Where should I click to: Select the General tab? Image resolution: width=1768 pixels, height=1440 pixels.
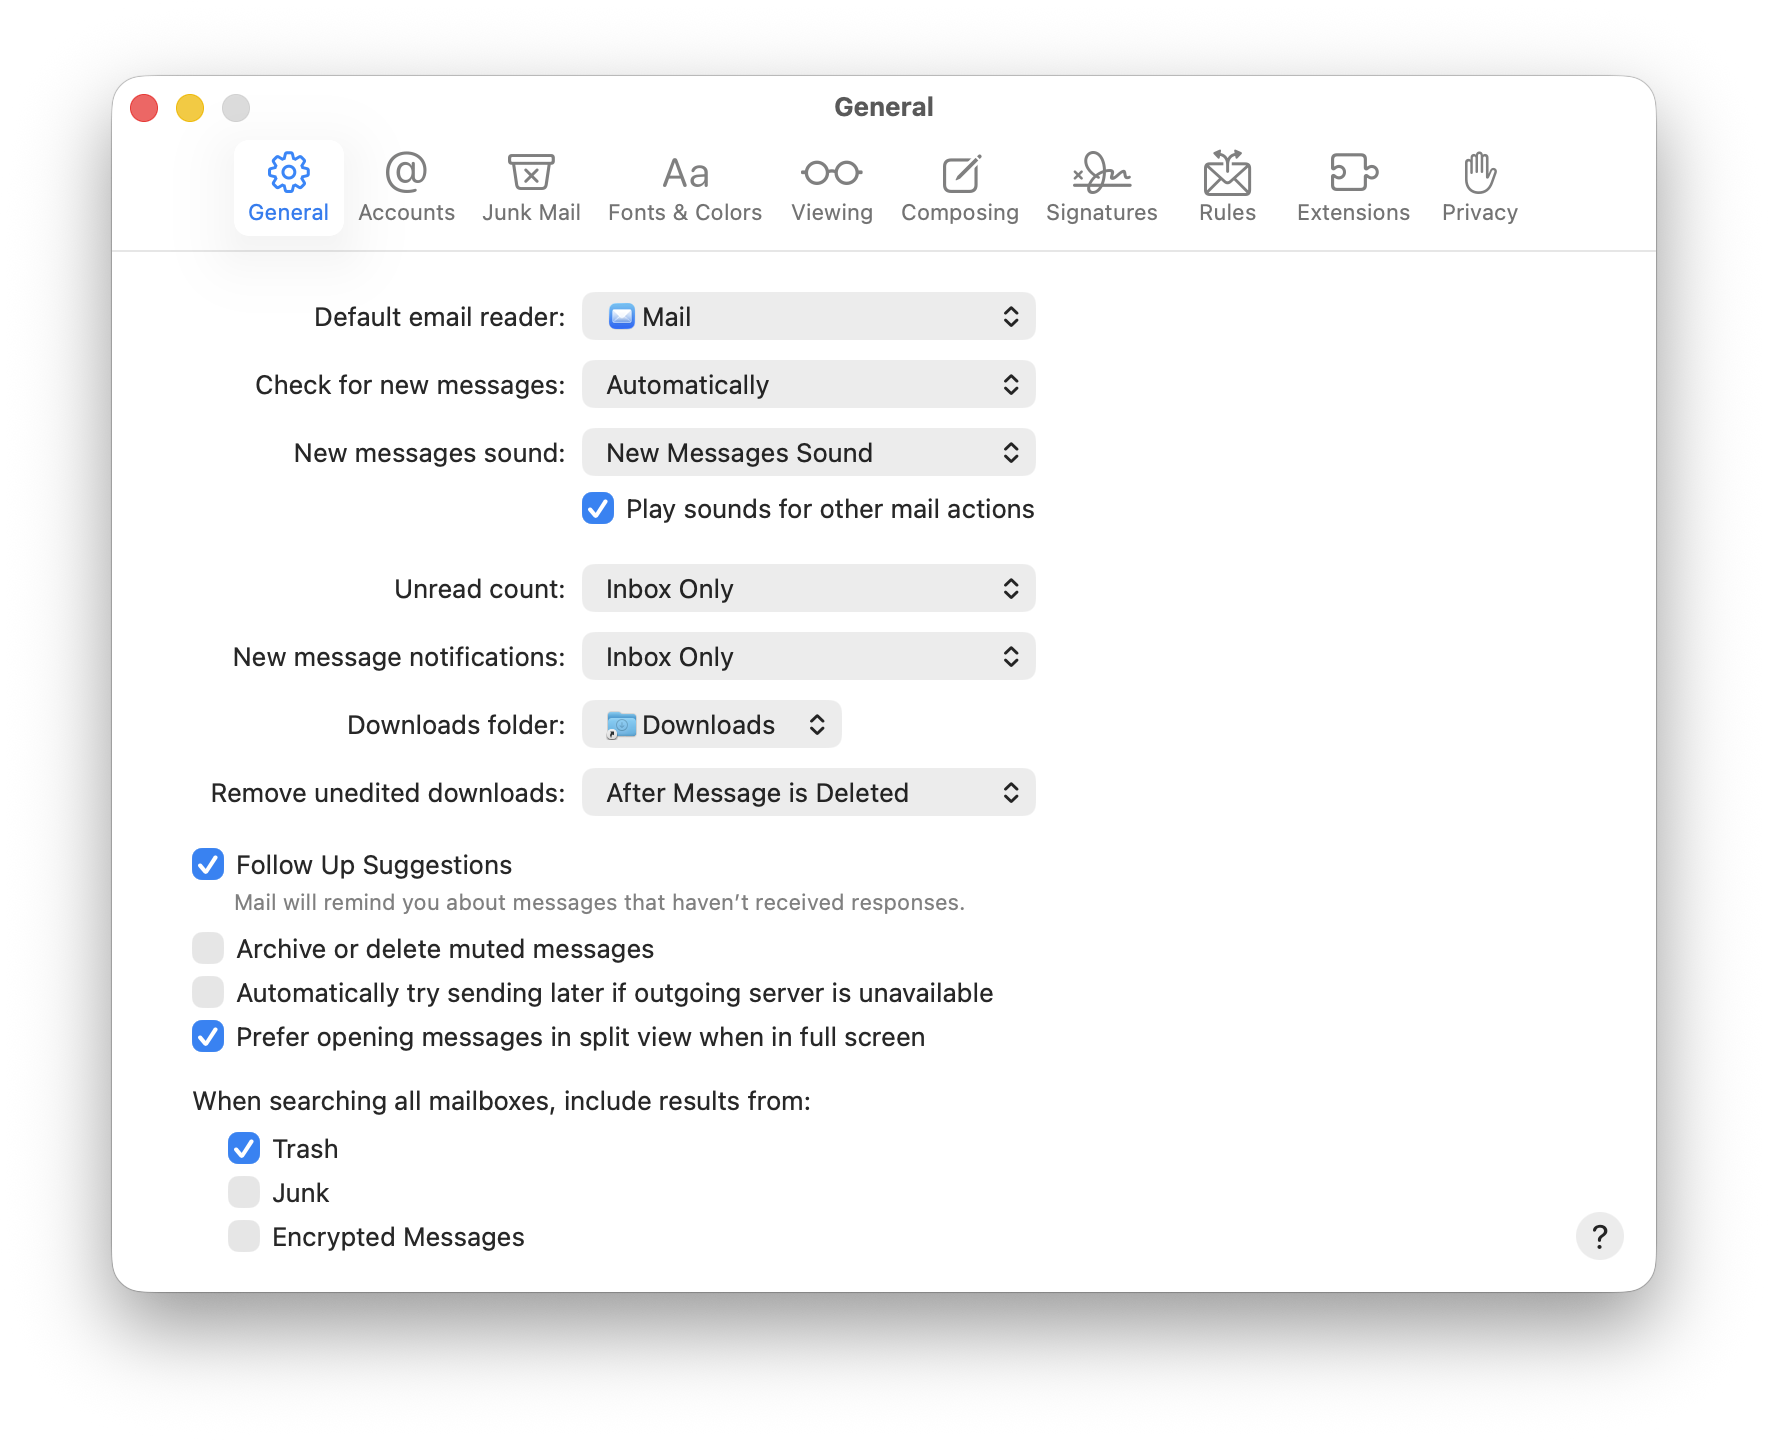[x=288, y=188]
